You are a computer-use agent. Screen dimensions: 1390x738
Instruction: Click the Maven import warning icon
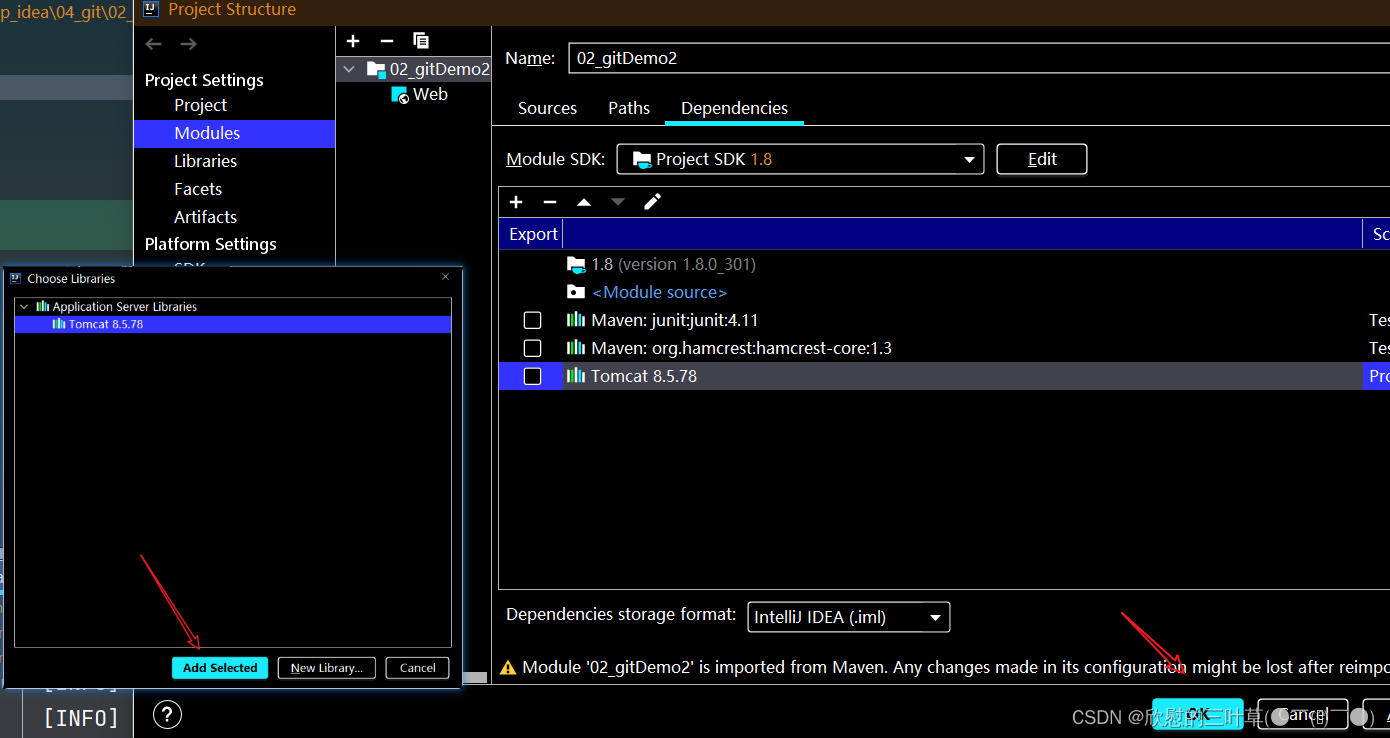(x=508, y=667)
